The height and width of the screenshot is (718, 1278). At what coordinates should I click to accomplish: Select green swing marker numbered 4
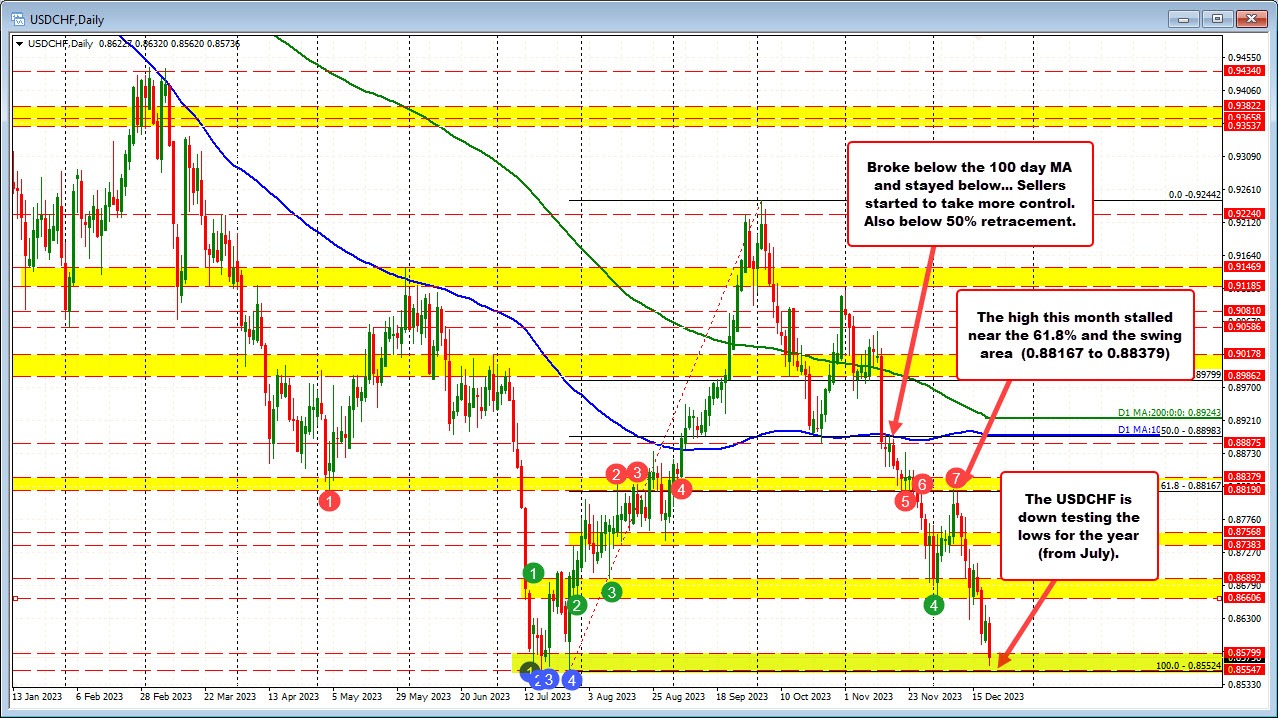[x=933, y=605]
